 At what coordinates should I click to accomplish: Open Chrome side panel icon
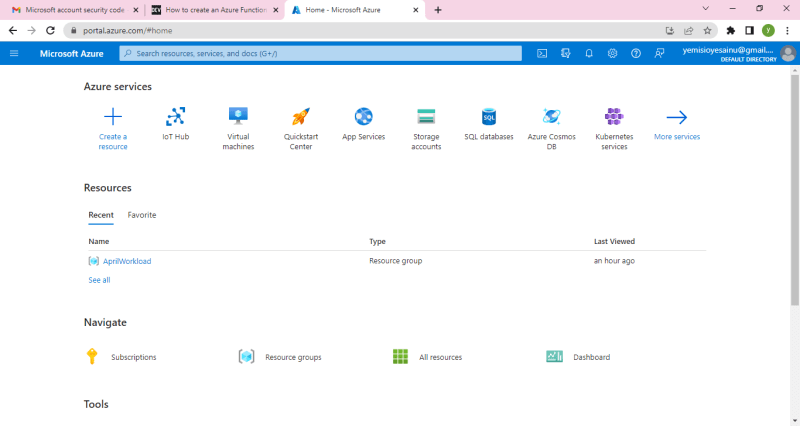(x=749, y=31)
